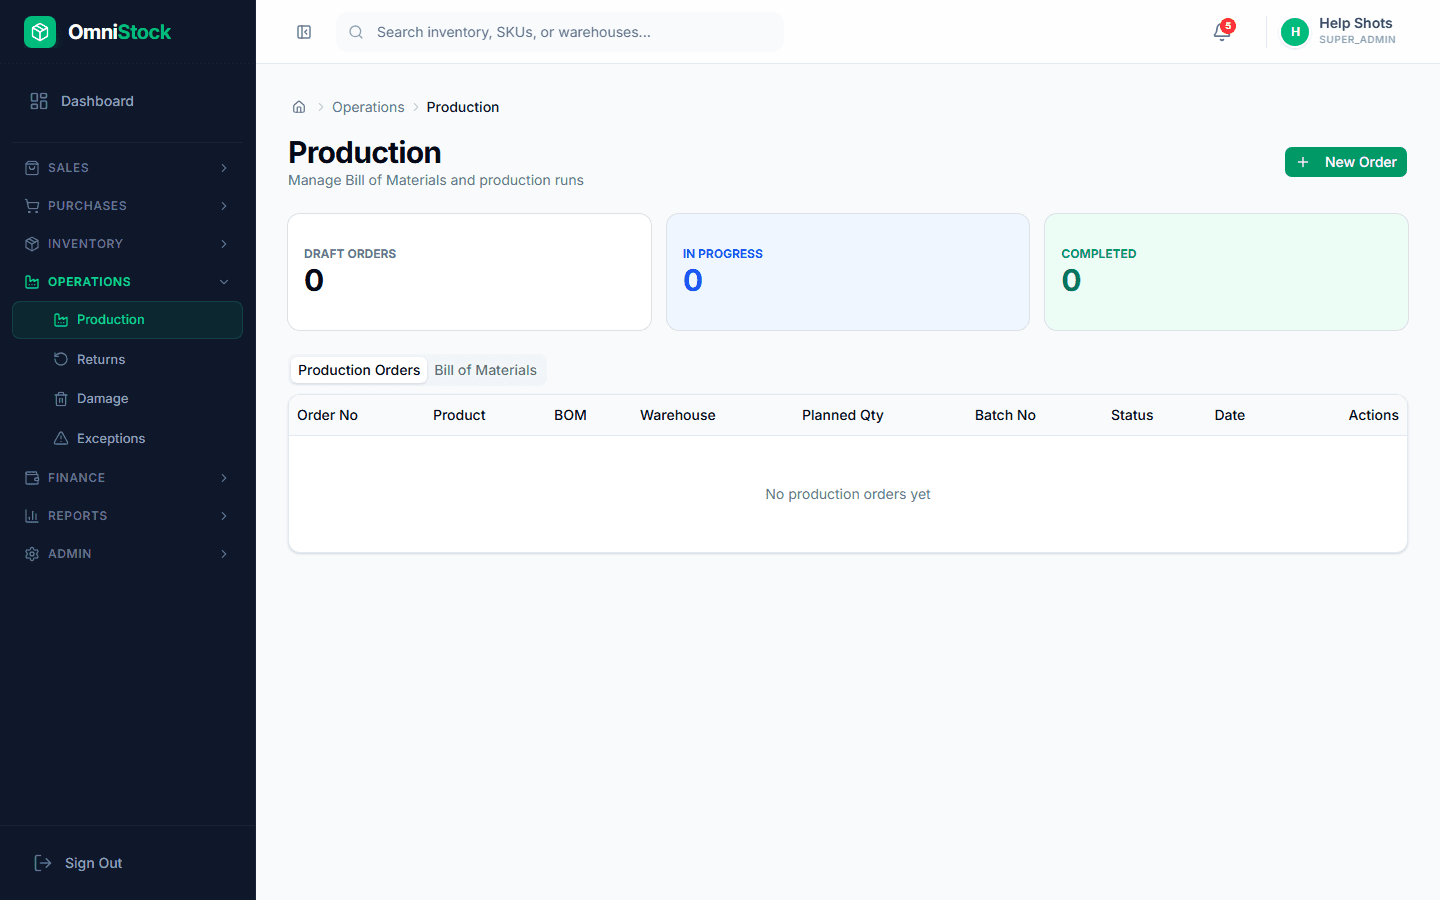Click the Exceptions warning triangle icon
The height and width of the screenshot is (900, 1440).
[x=61, y=438]
